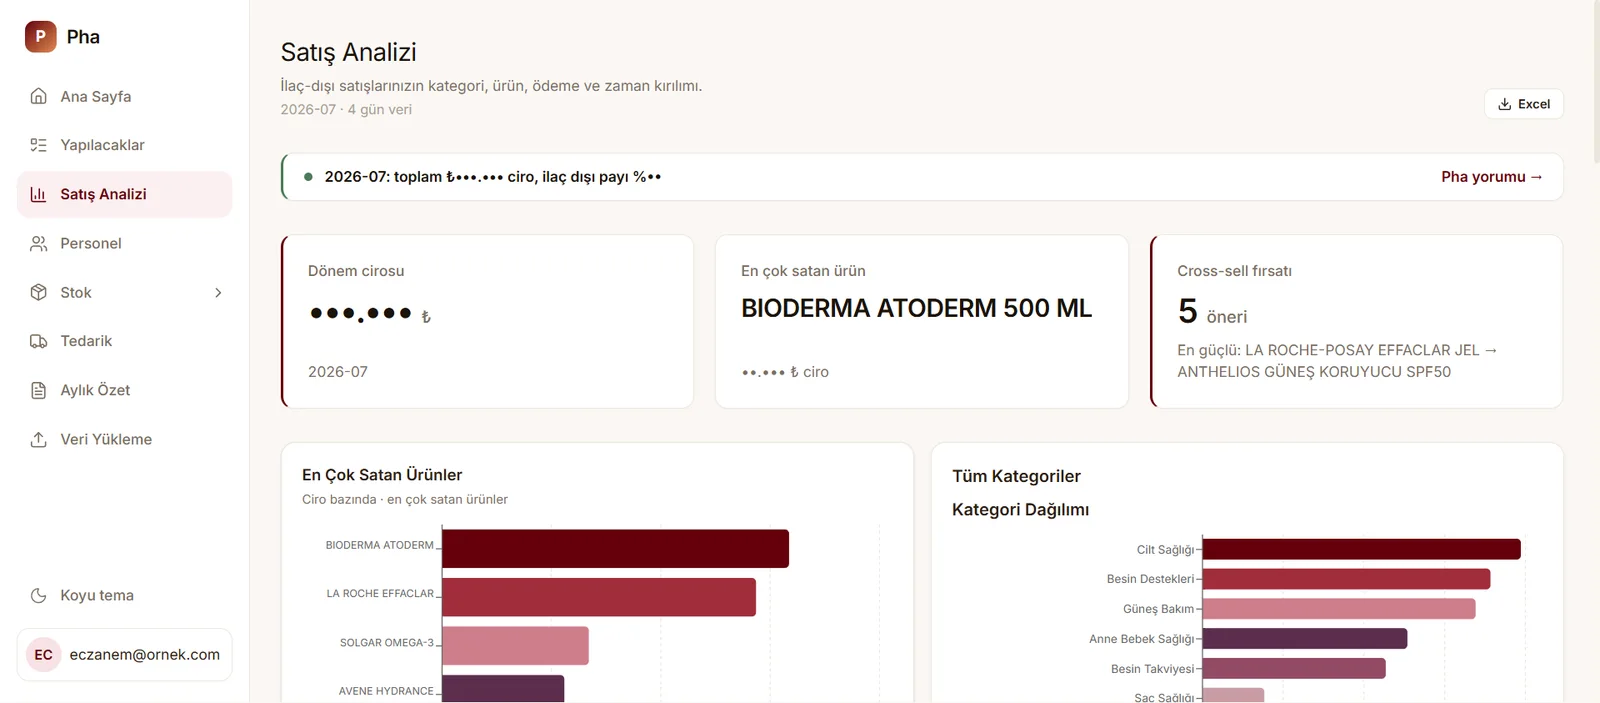Open the Tedarik truck icon
The width and height of the screenshot is (1600, 703).
coord(39,341)
